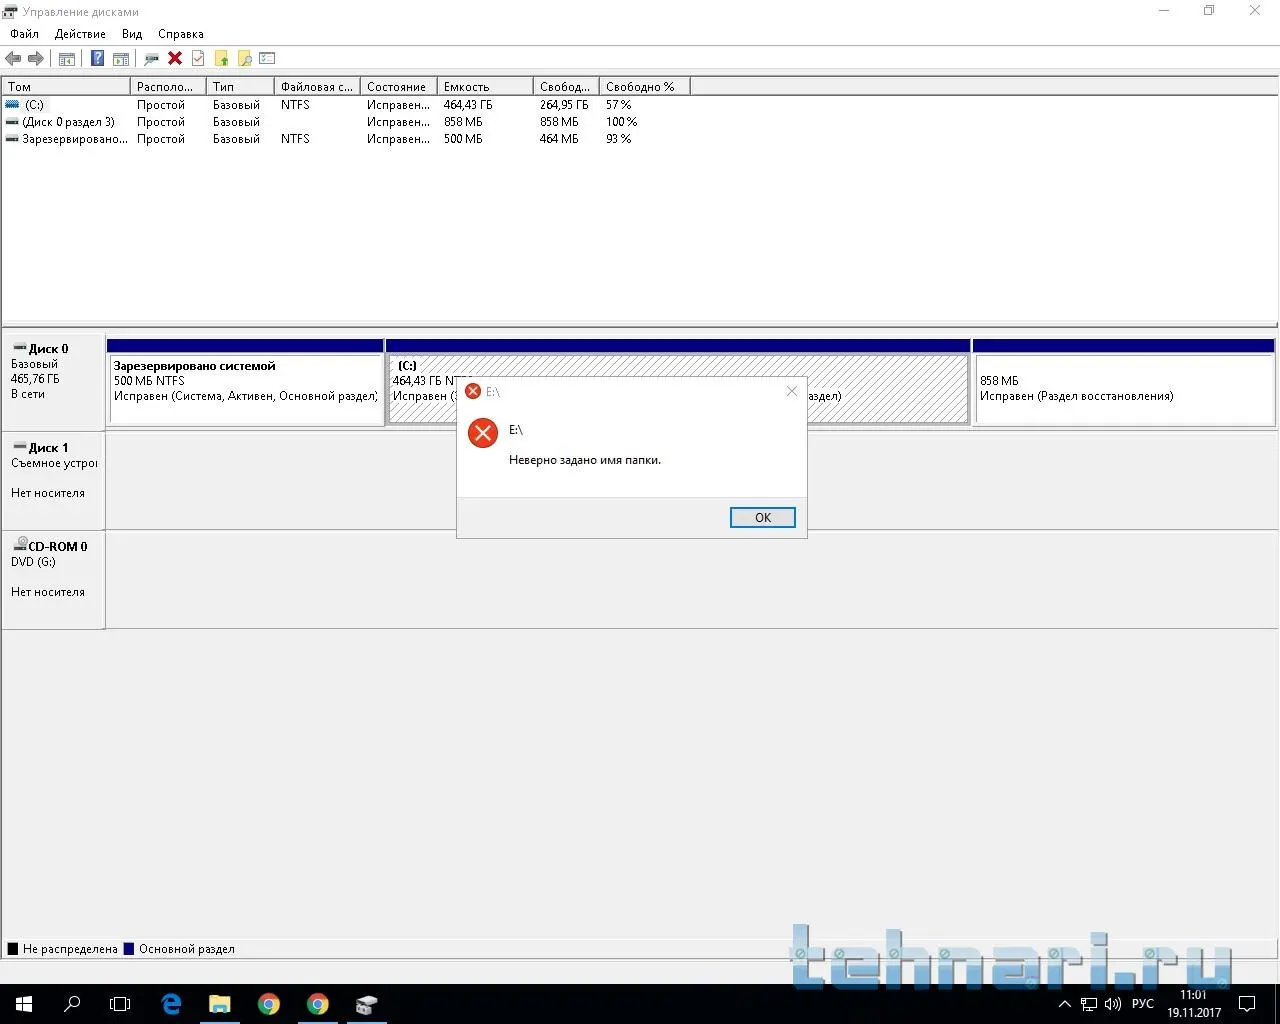Open the Действие menu
Image resolution: width=1280 pixels, height=1024 pixels.
pos(80,34)
